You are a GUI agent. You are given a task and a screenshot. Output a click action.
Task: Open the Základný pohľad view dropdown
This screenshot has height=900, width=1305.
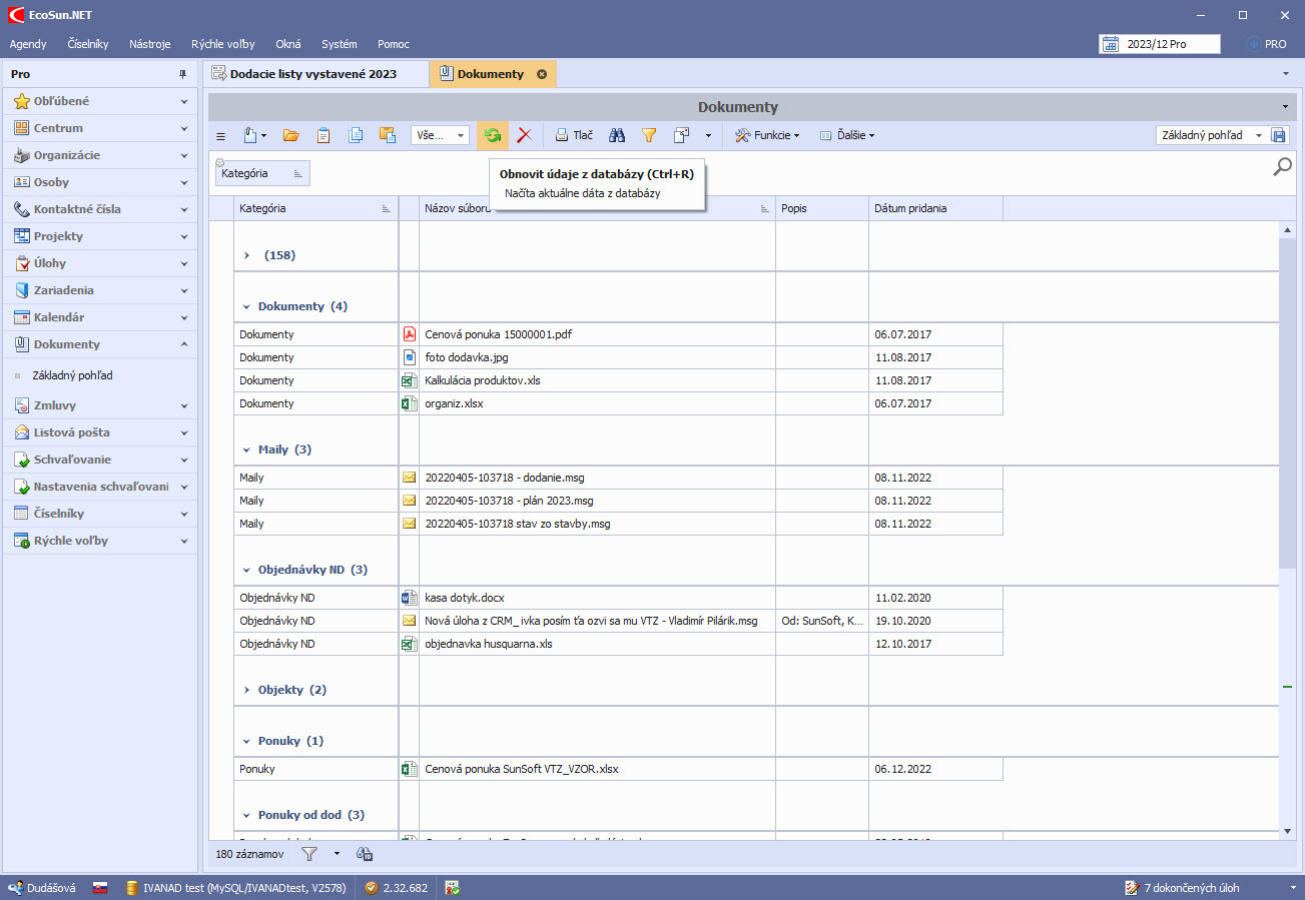tap(1259, 135)
